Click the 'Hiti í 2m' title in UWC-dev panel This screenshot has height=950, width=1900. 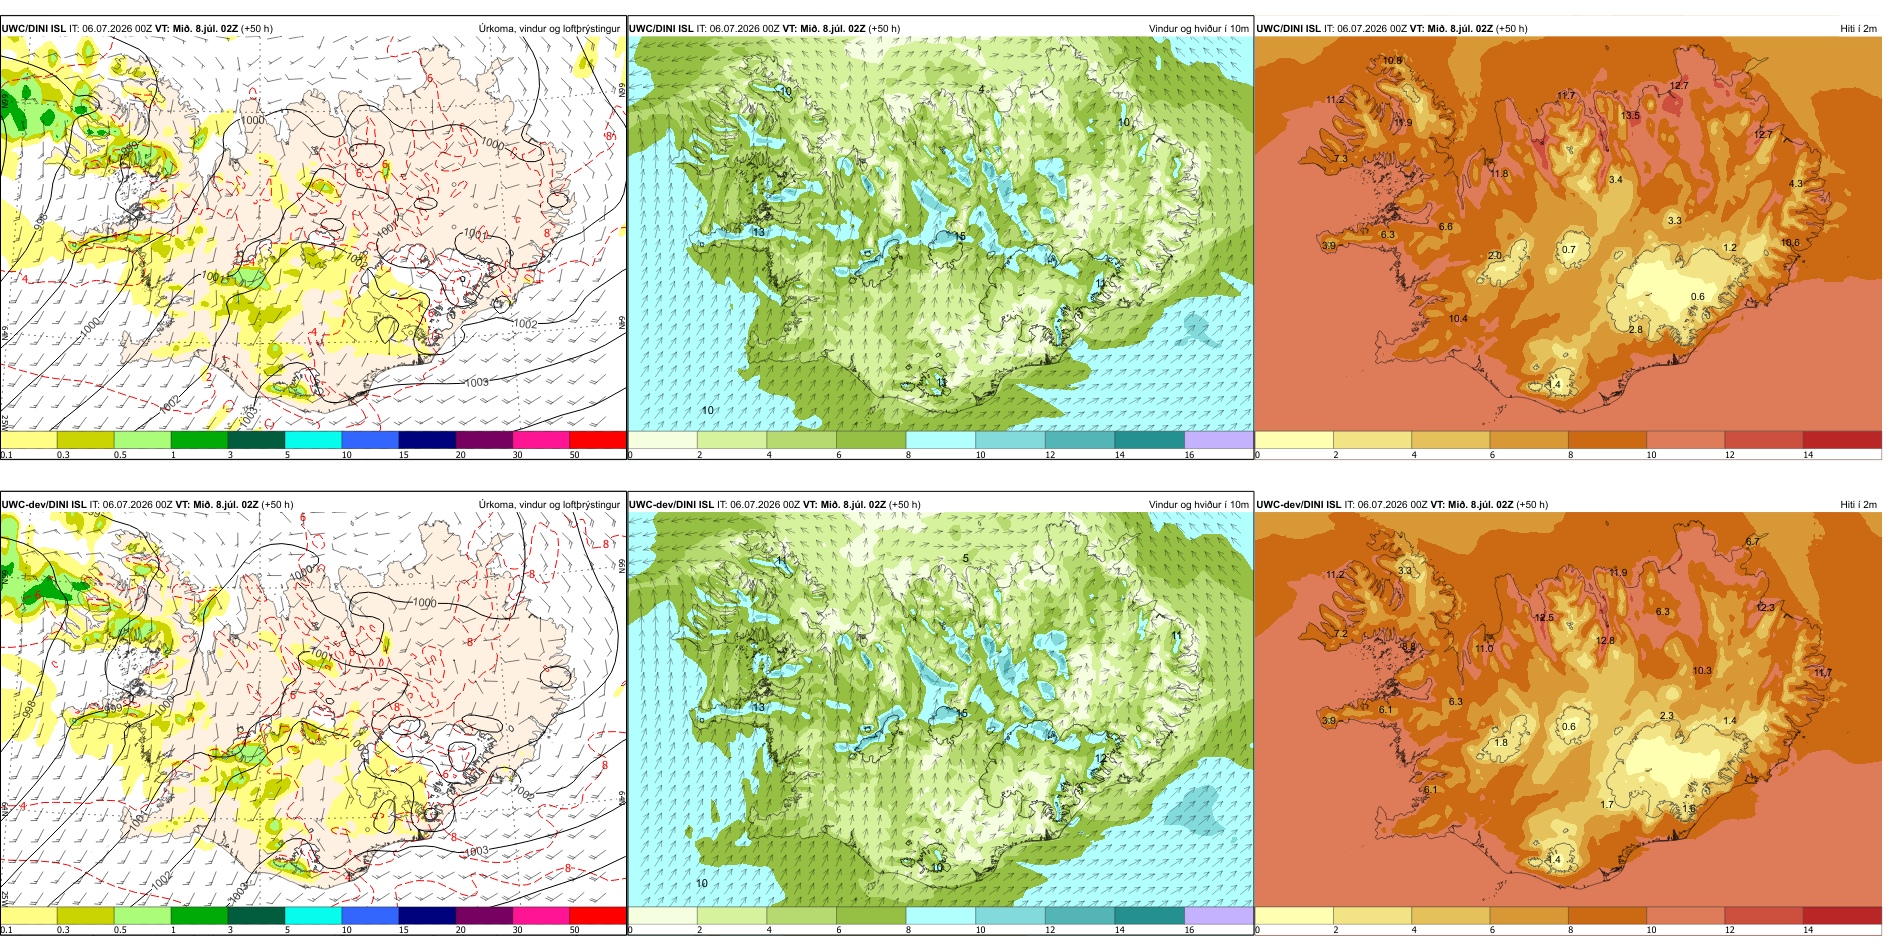pos(1858,505)
